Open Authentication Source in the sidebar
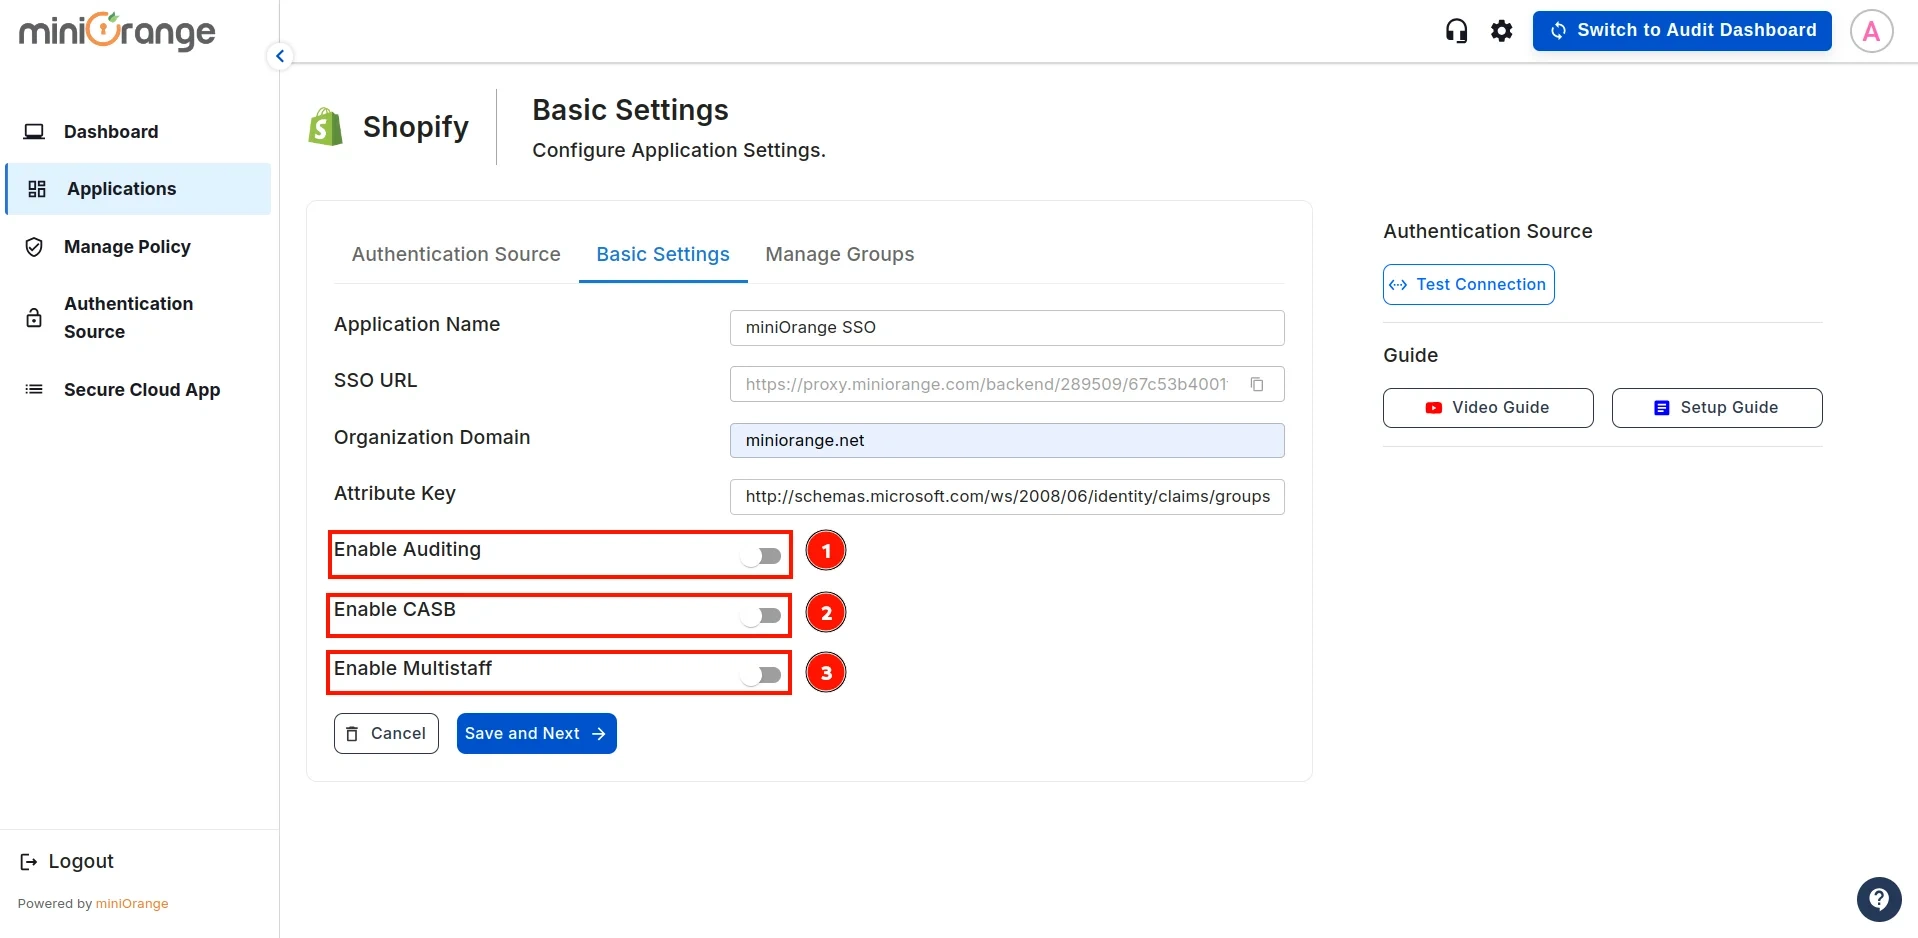Image resolution: width=1918 pixels, height=938 pixels. (33, 317)
